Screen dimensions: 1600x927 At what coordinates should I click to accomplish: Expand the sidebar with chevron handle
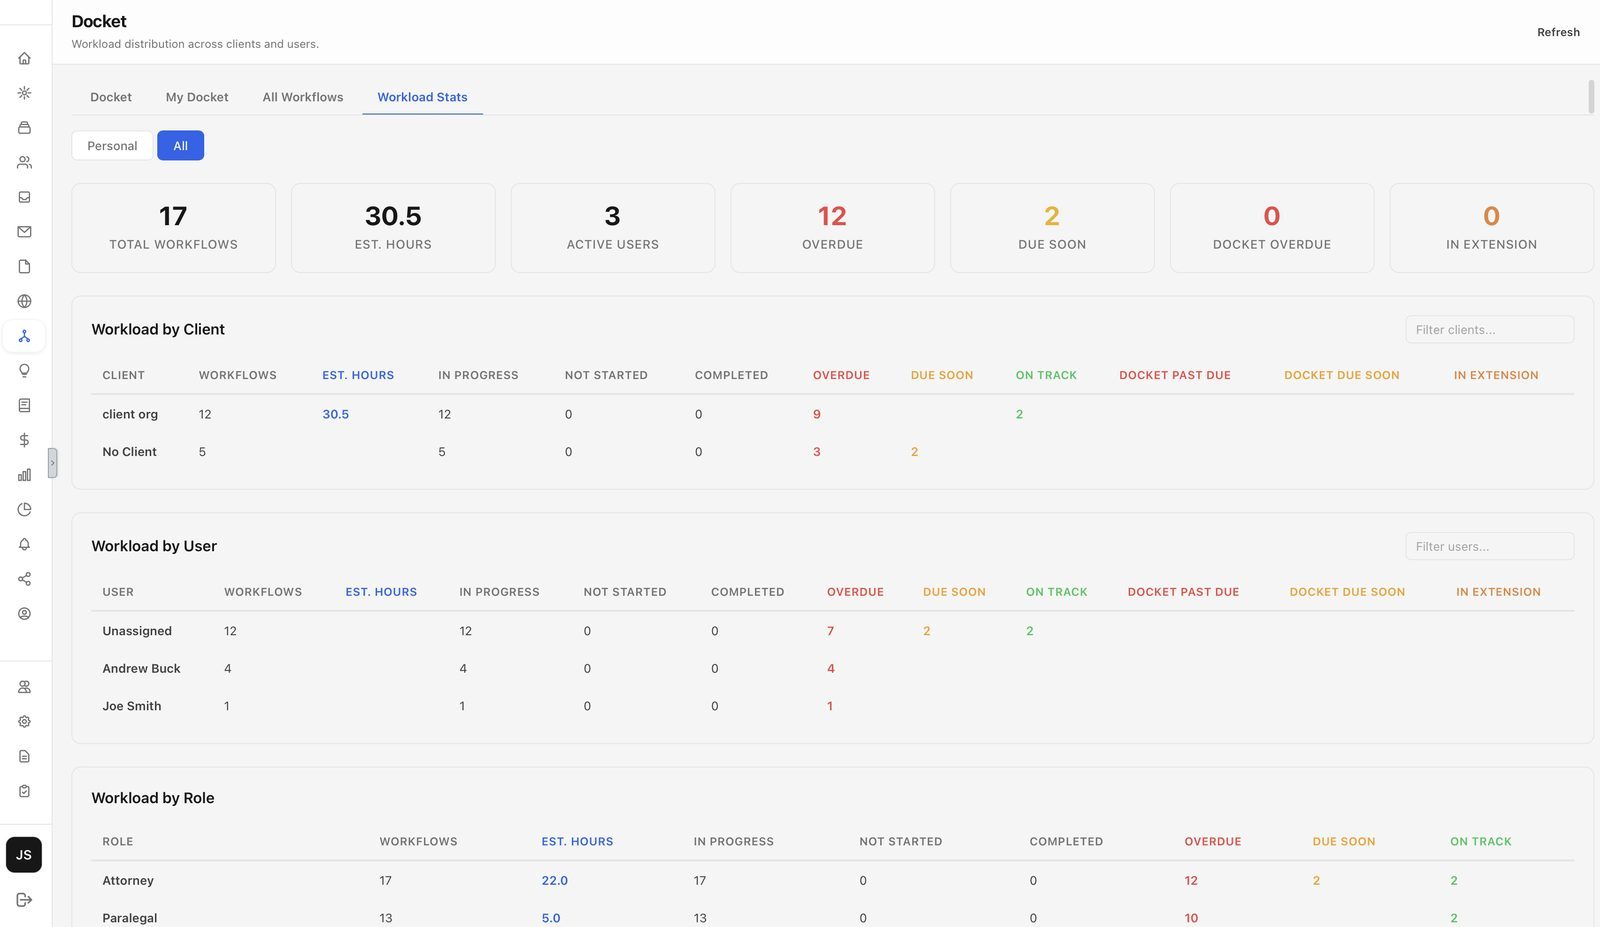click(53, 463)
